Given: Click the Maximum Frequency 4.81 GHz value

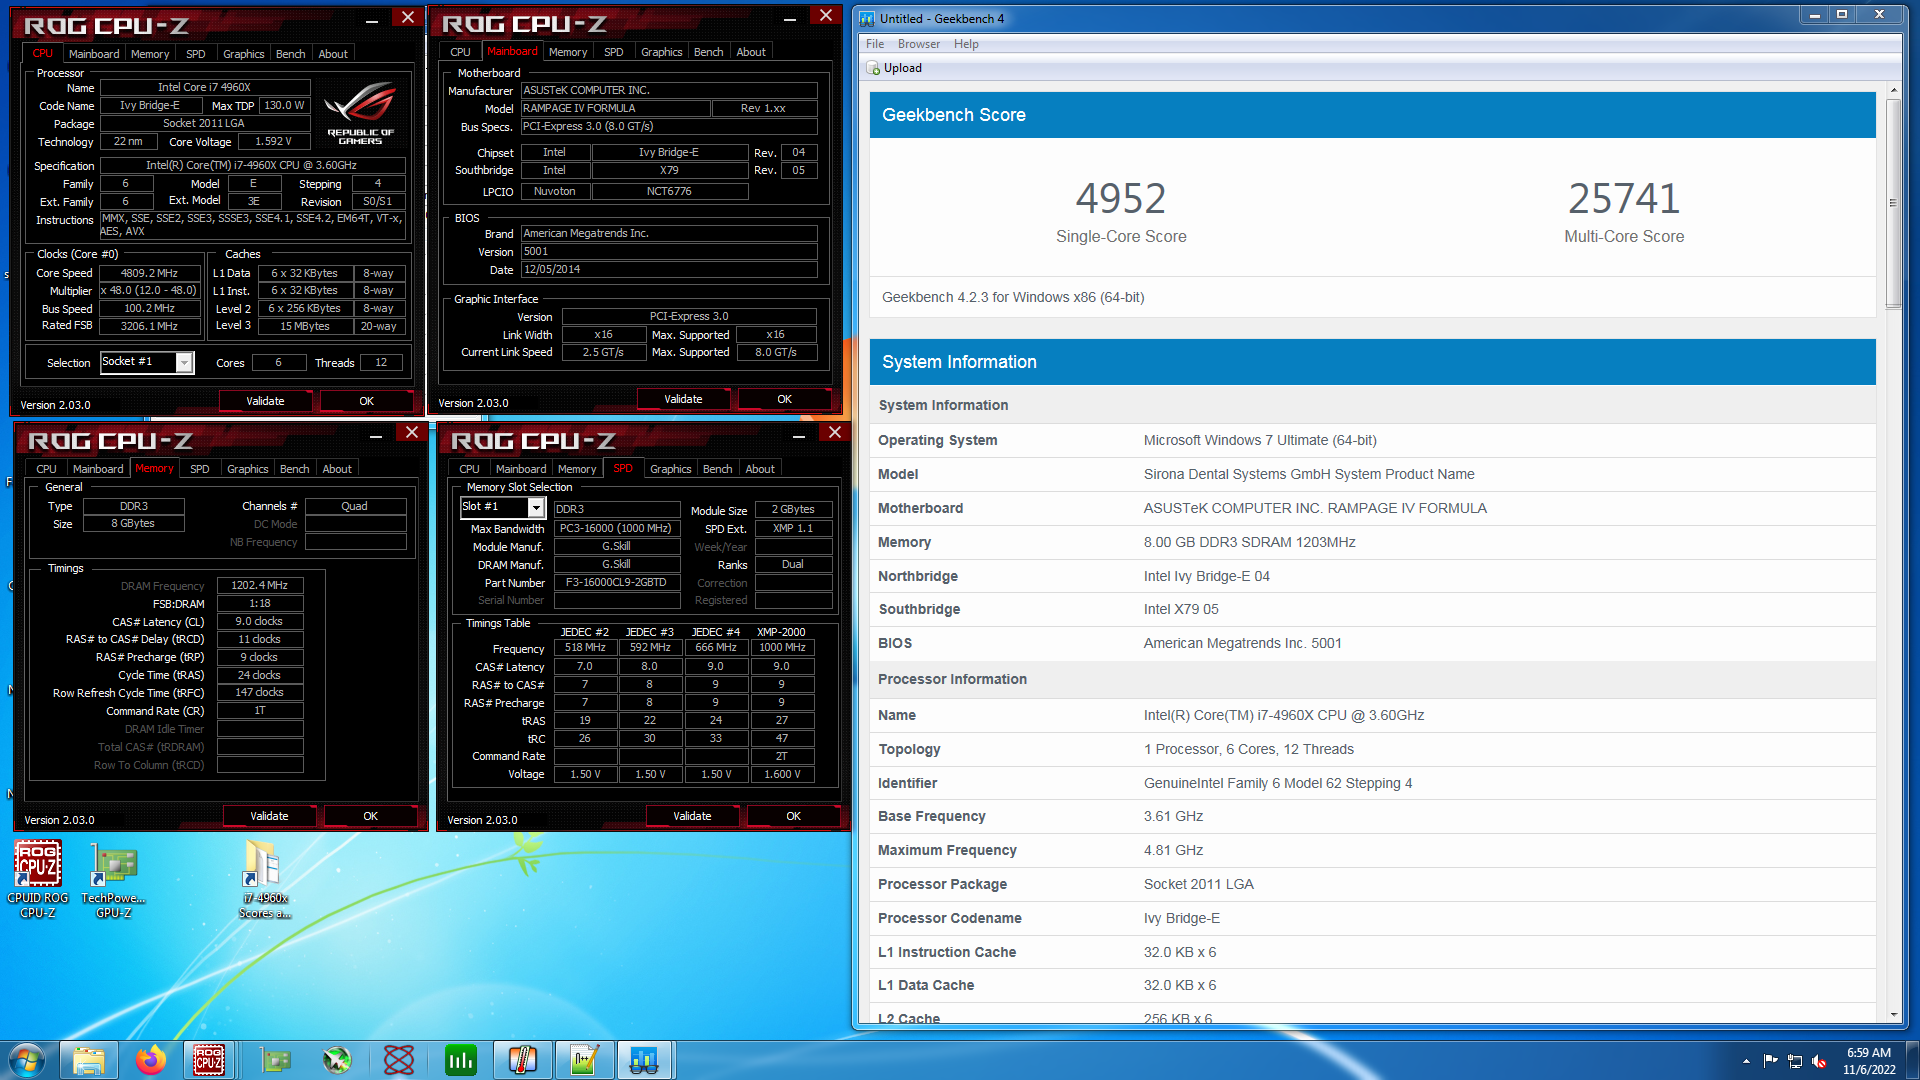Looking at the screenshot, I should pyautogui.click(x=1173, y=850).
